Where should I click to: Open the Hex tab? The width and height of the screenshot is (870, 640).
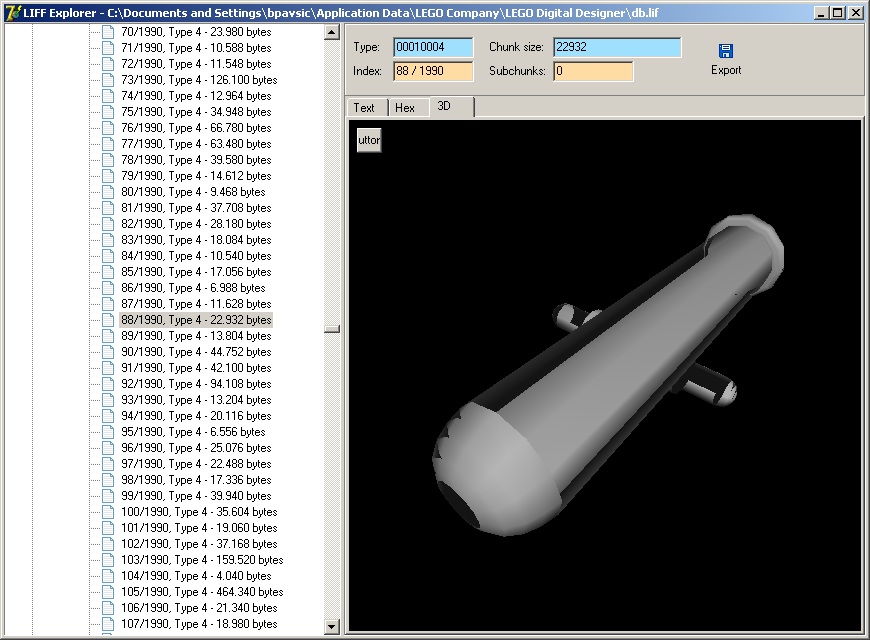405,108
